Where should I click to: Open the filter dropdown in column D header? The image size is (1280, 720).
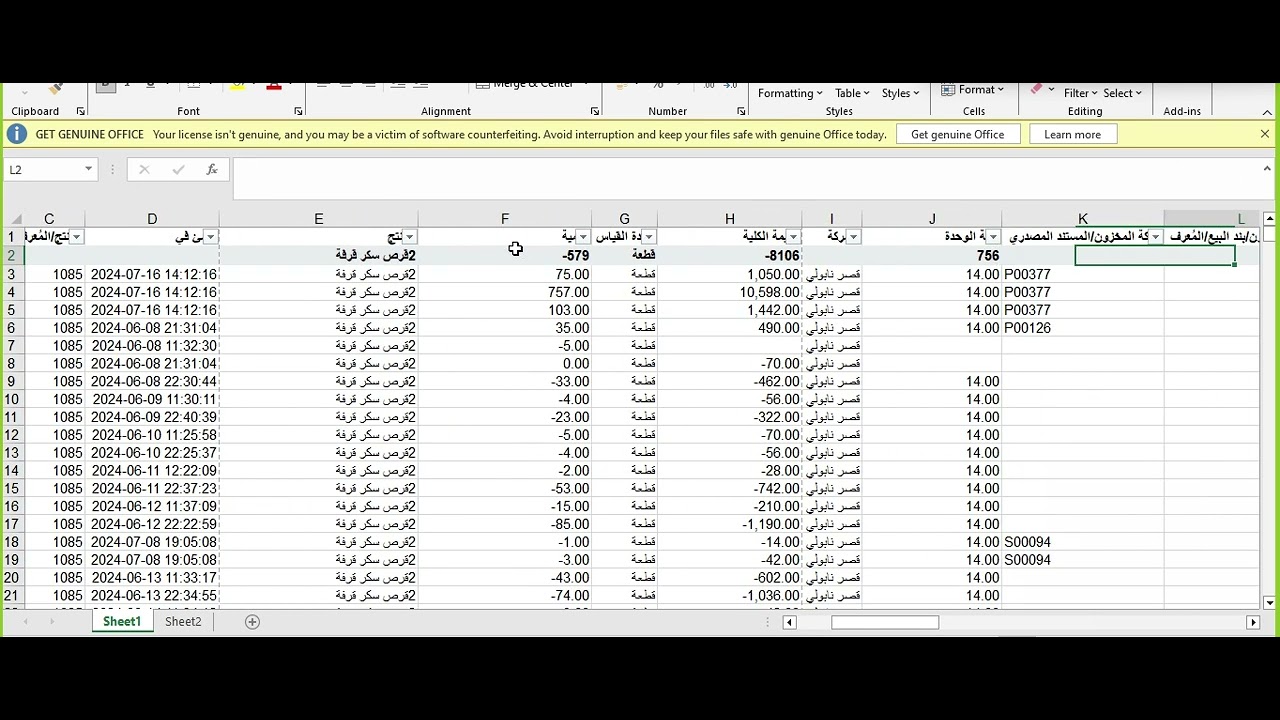click(x=210, y=237)
